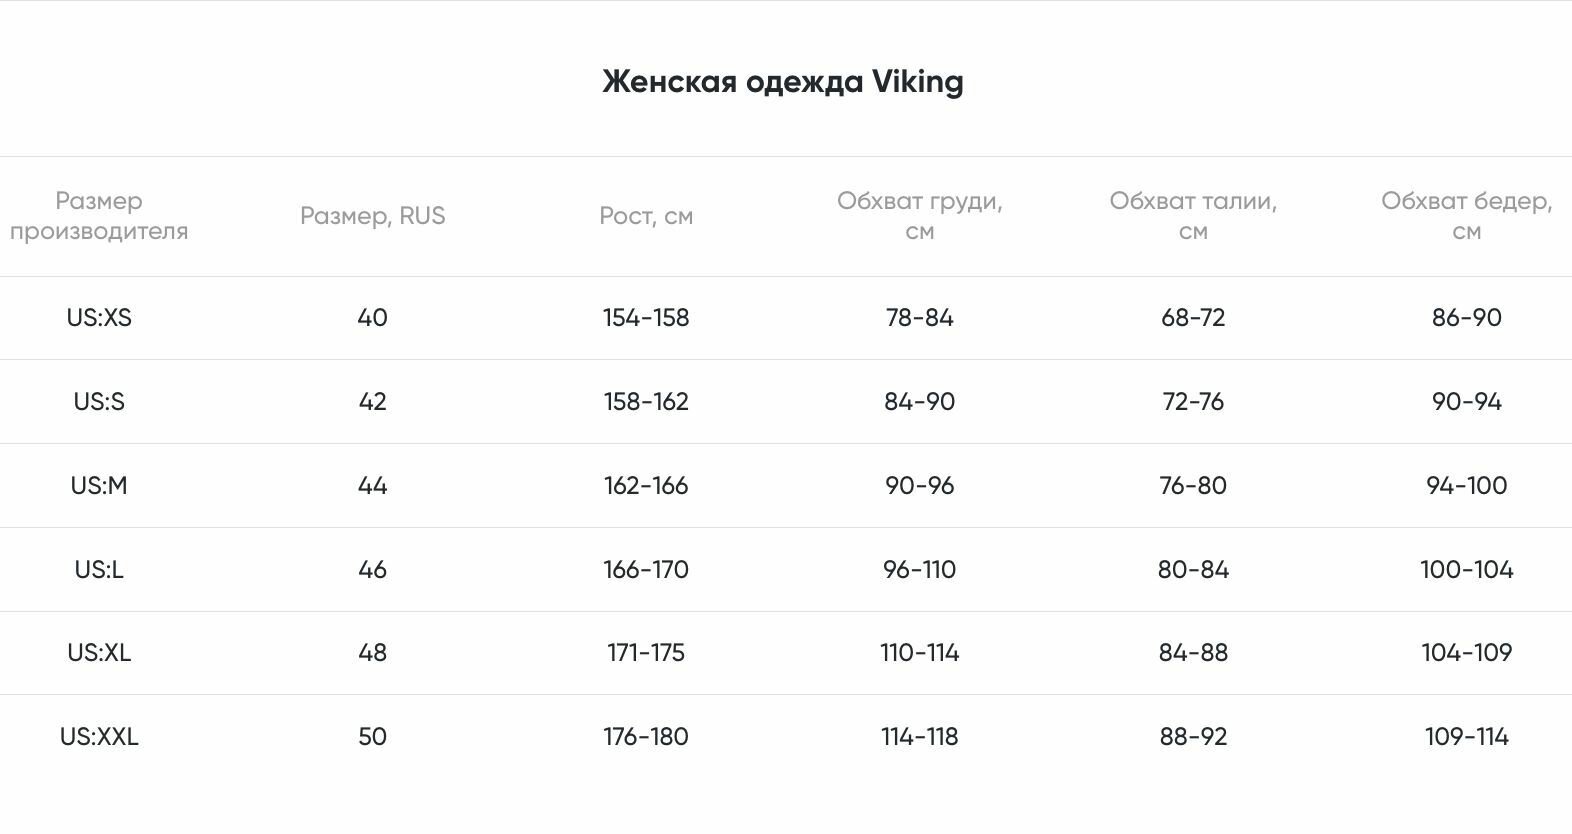Select the "Размер, RUS" column header
Image resolution: width=1572 pixels, height=834 pixels.
click(x=372, y=216)
